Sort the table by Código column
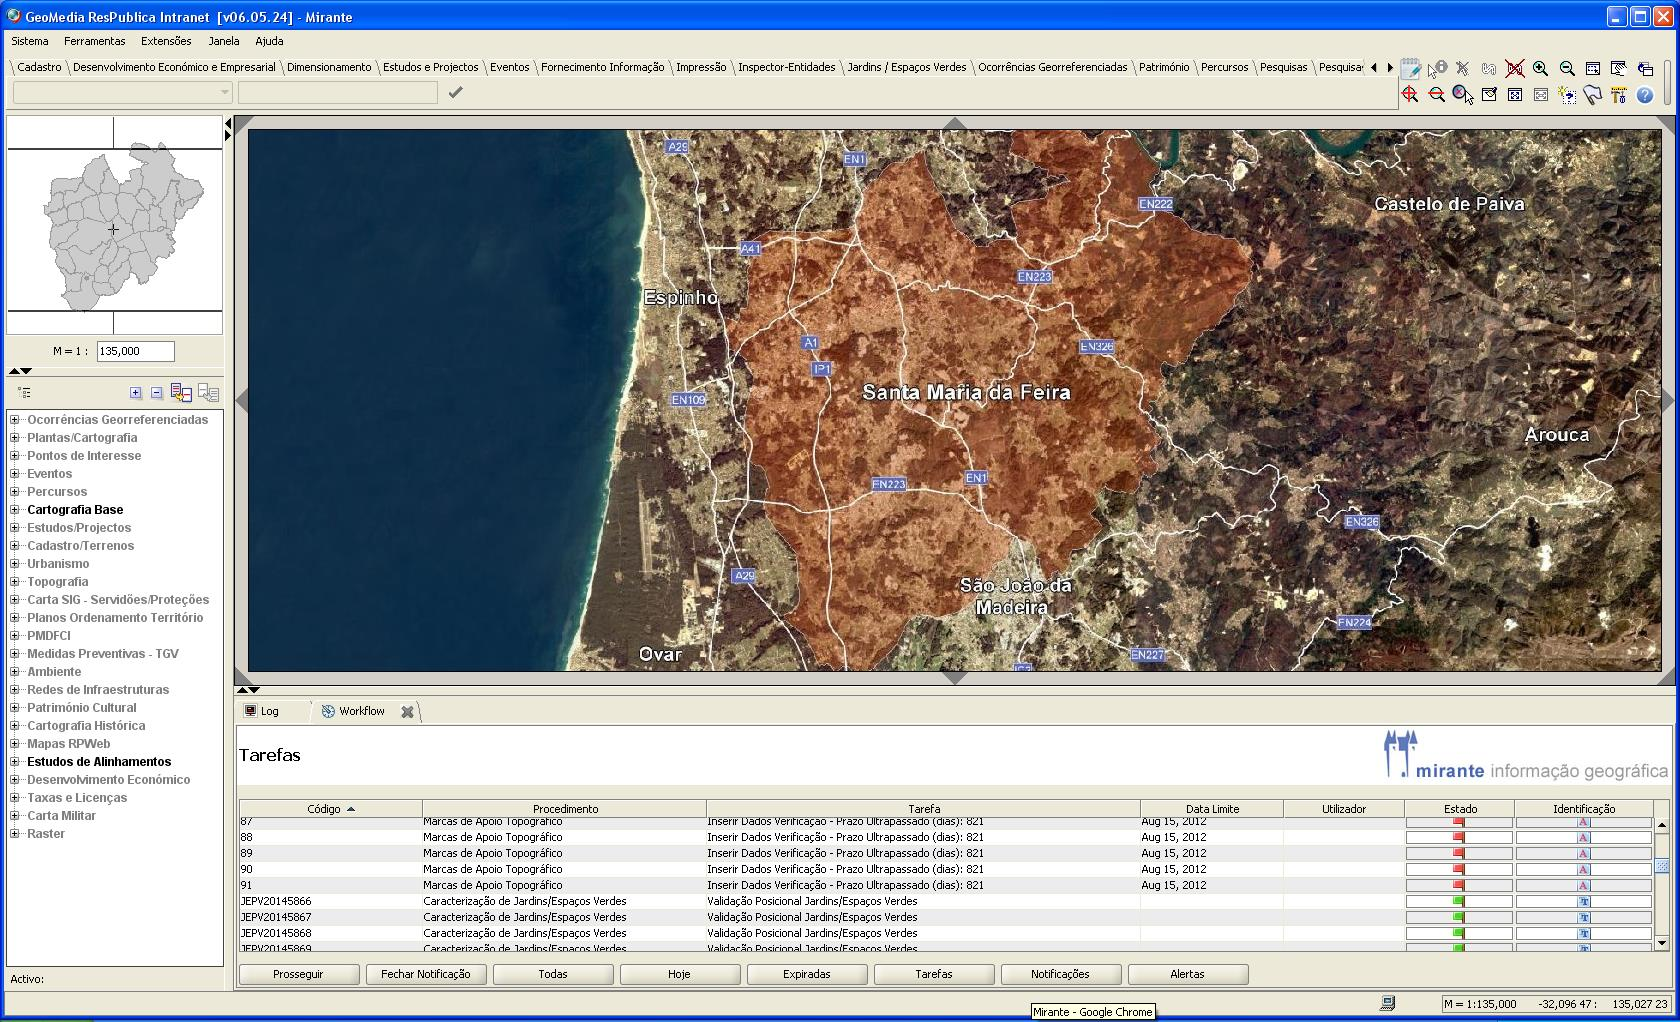1680x1022 pixels. (x=331, y=809)
